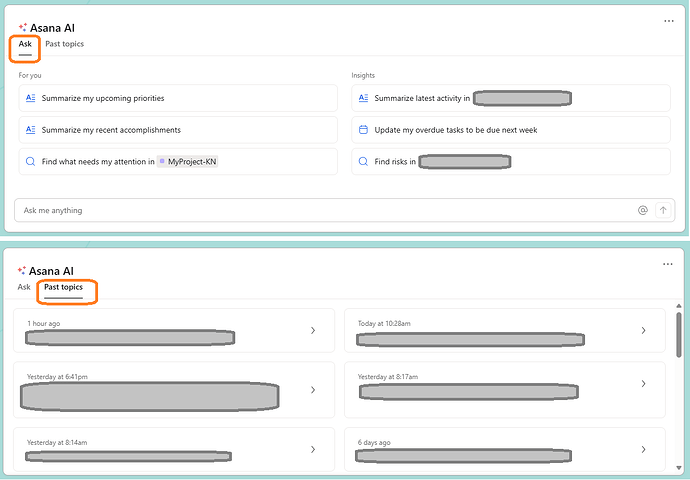The image size is (690, 480).
Task: Click the @ mention icon in the ask field
Action: 642,210
